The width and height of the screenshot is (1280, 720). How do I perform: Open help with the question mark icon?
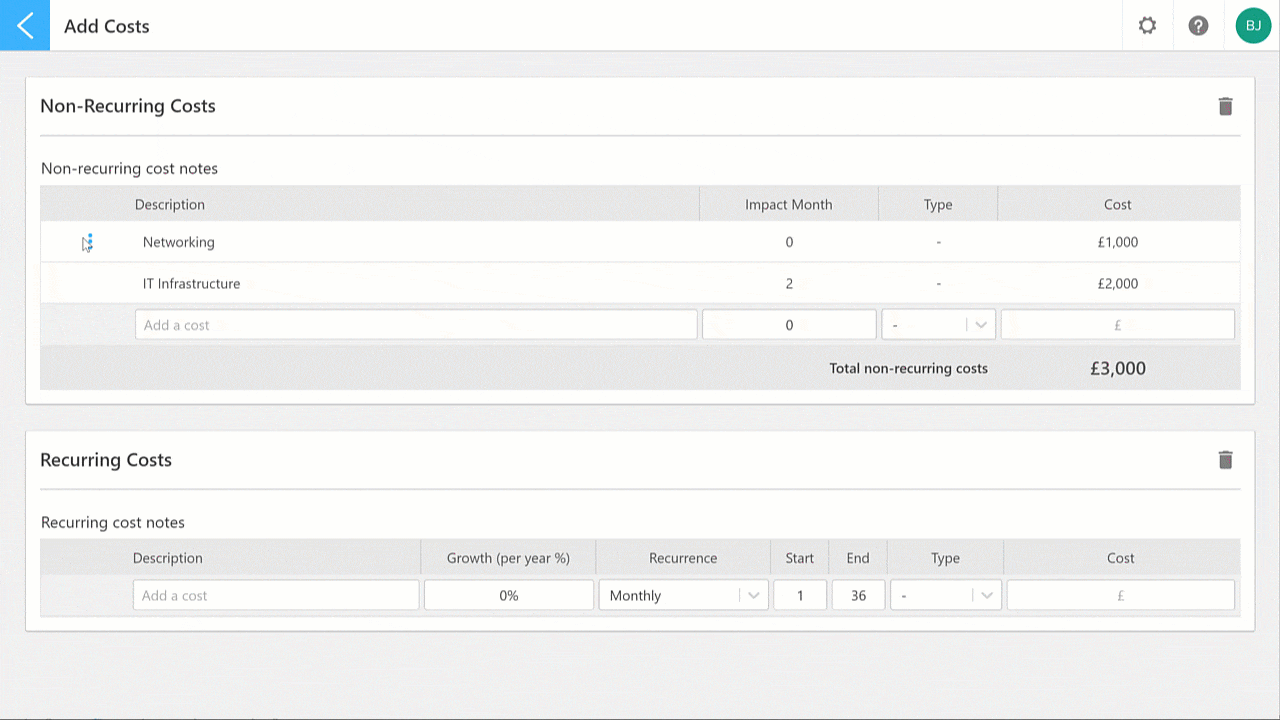point(1198,26)
